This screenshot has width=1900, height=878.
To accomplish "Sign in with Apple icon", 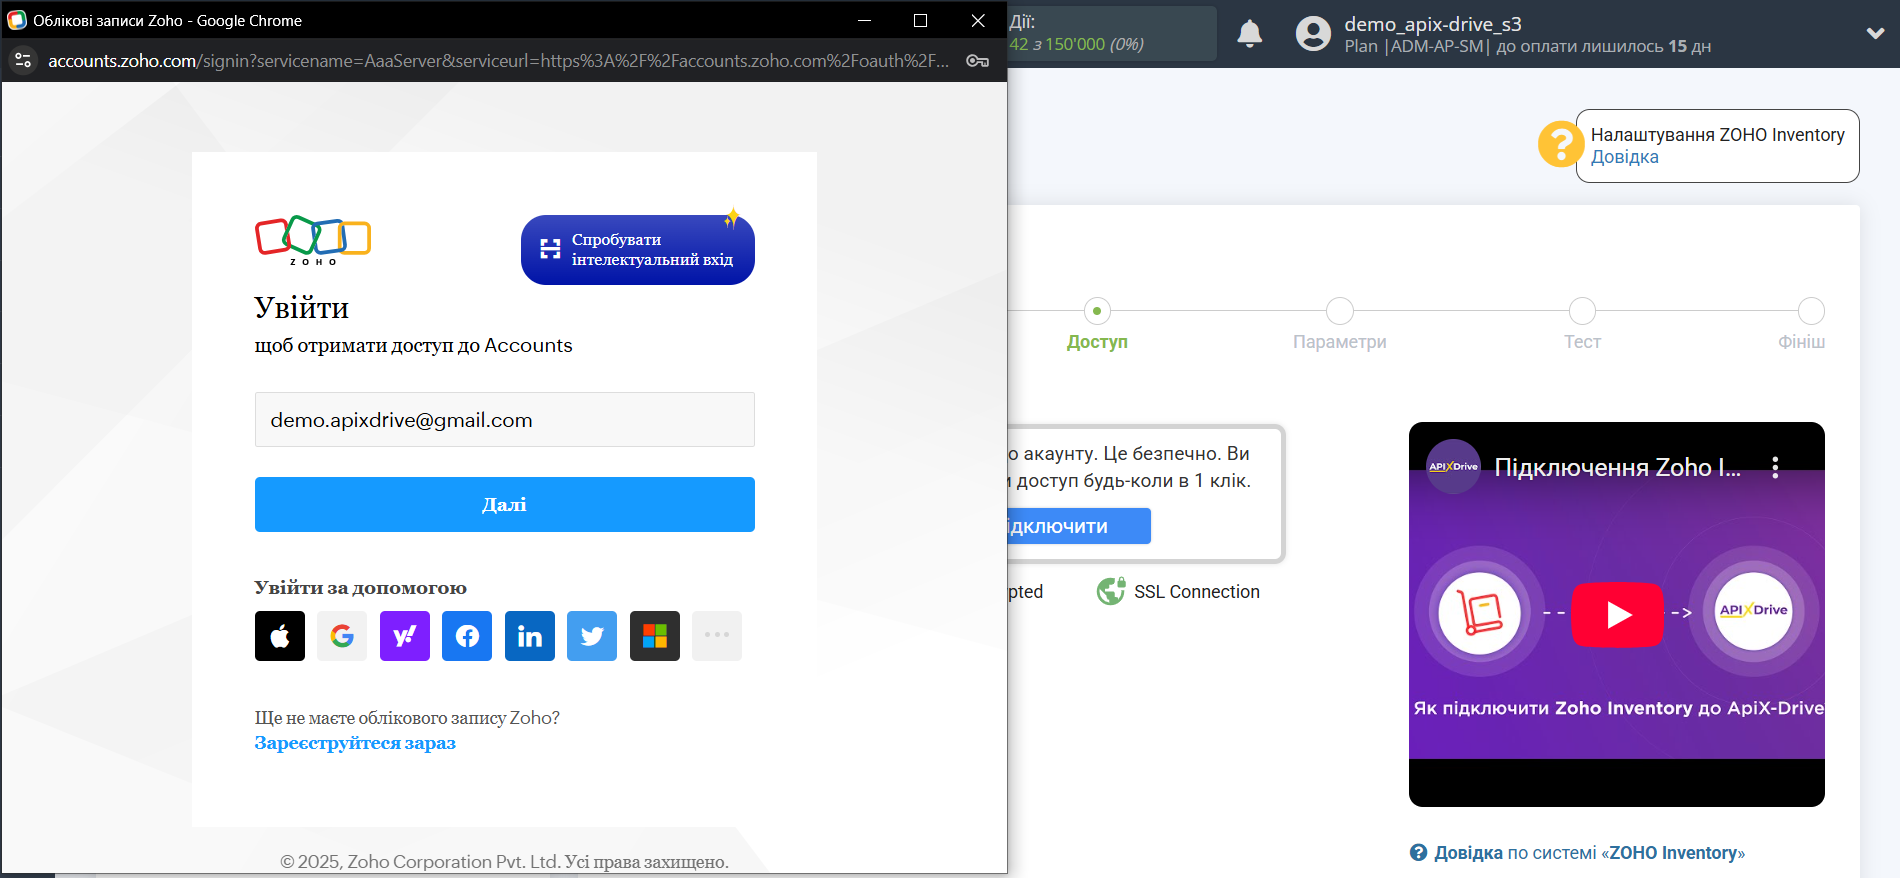I will coord(280,636).
